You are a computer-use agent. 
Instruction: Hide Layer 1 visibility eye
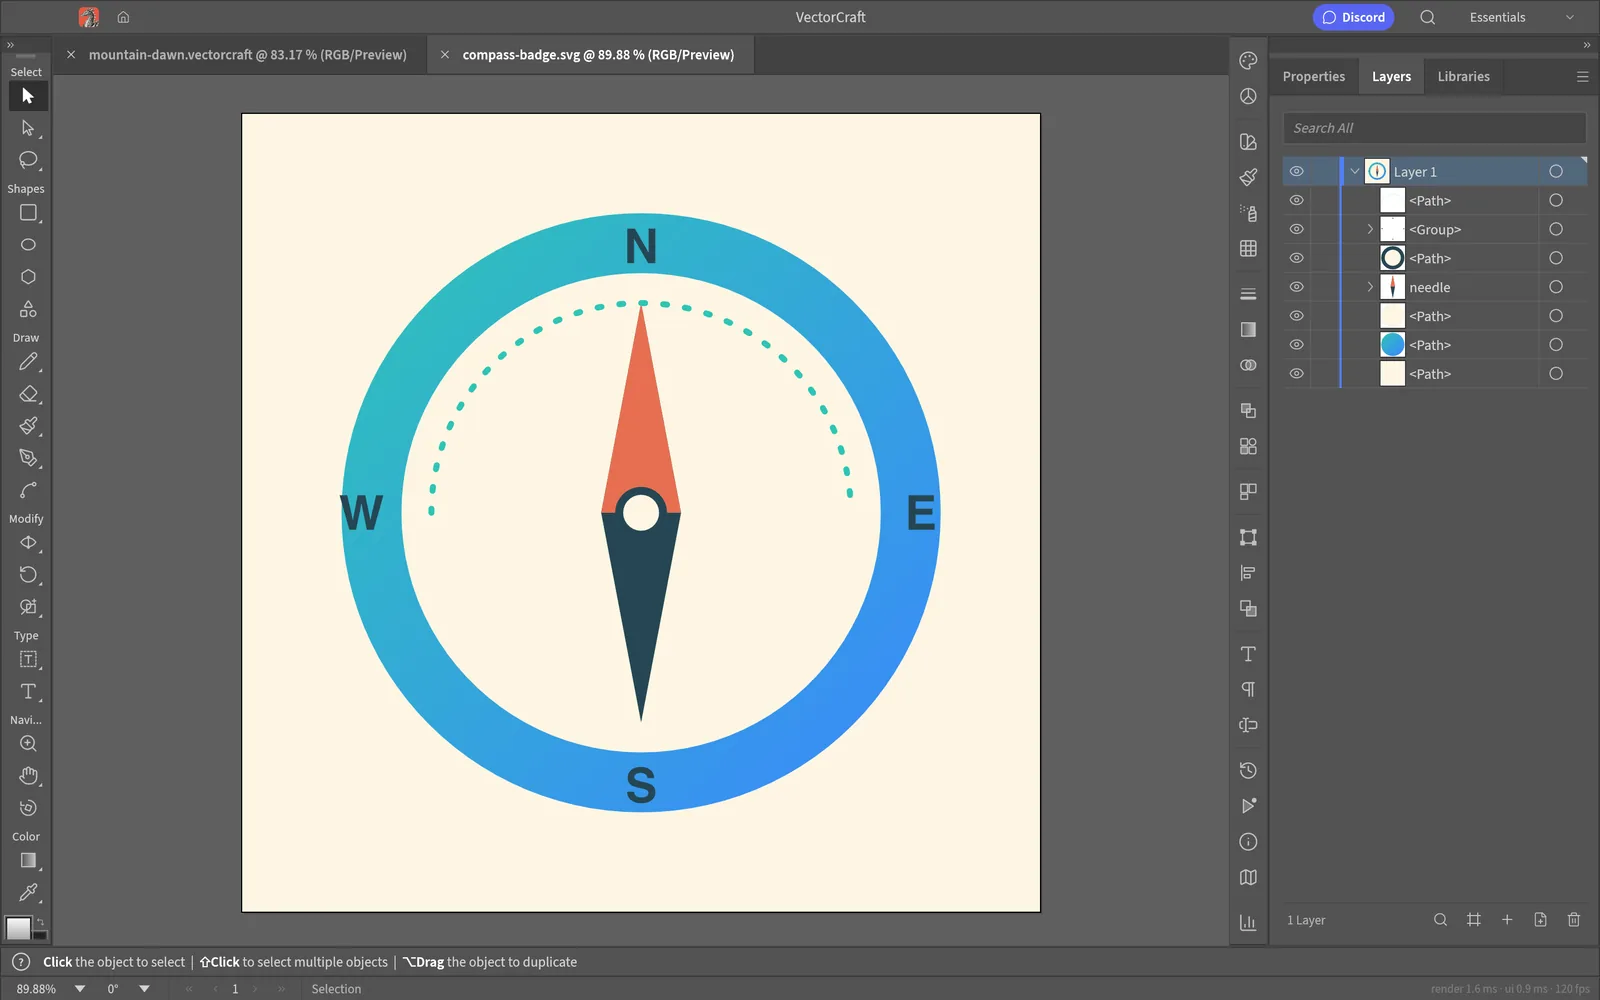pos(1296,172)
